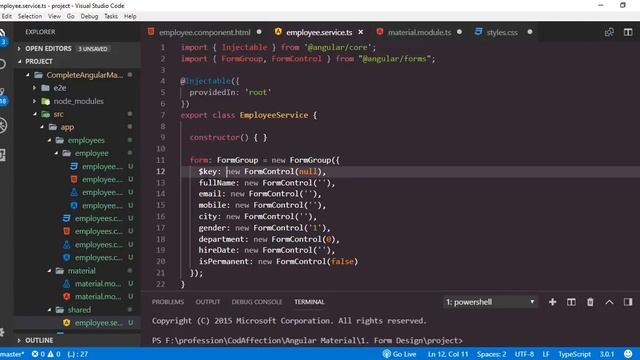Screen dimensions: 640x360
Task: Open the Debug menu
Action: click(89, 16)
